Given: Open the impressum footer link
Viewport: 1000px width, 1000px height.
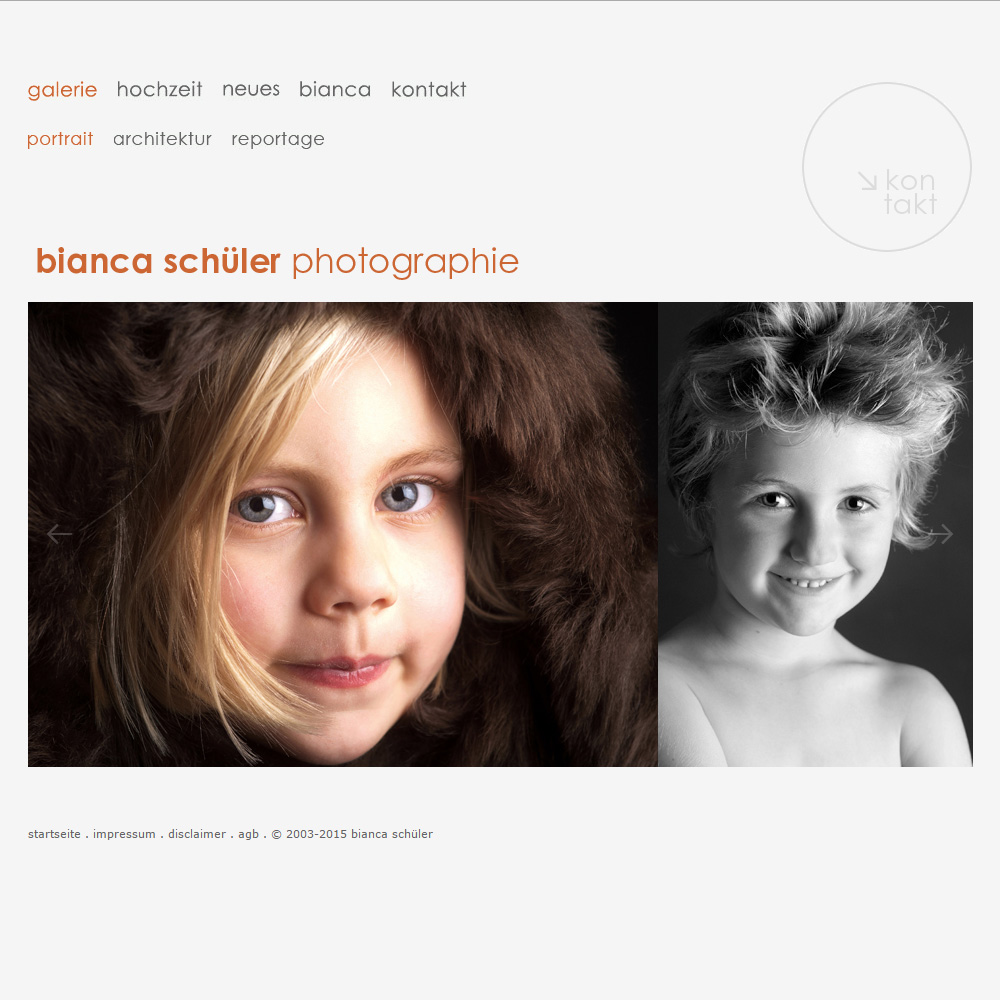Looking at the screenshot, I should click(124, 834).
